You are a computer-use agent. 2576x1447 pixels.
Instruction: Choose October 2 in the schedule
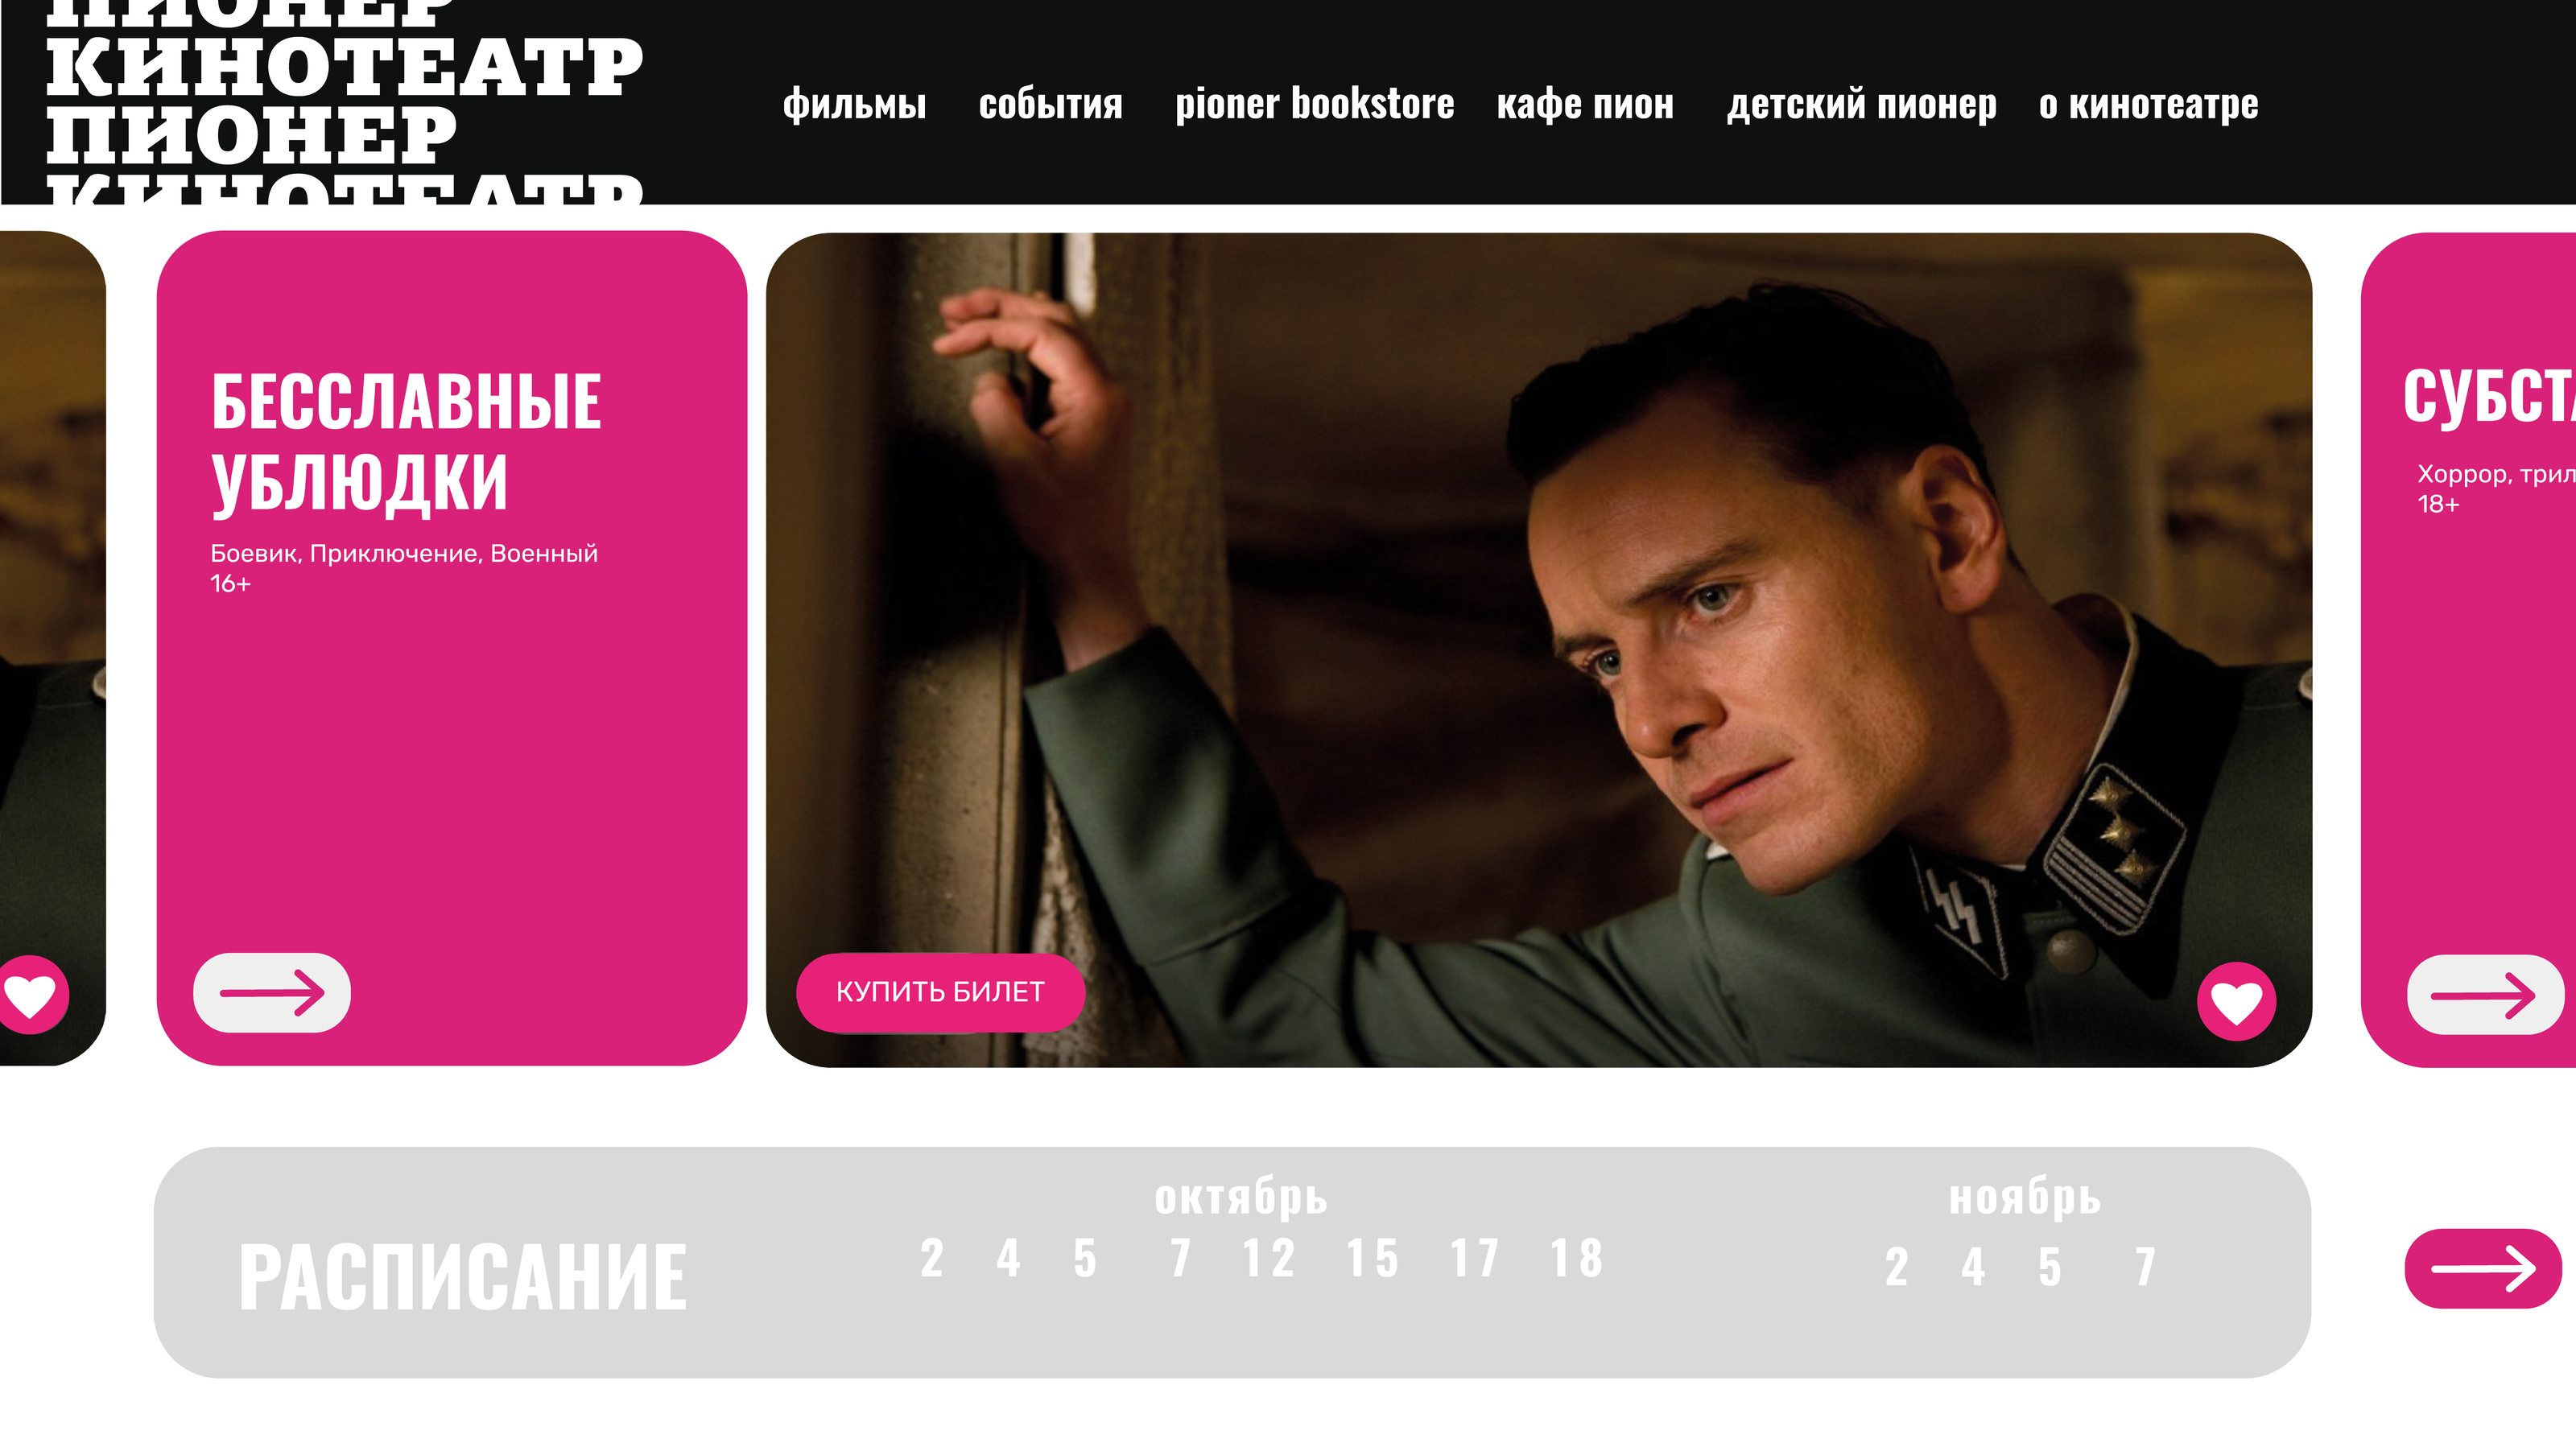tap(931, 1258)
